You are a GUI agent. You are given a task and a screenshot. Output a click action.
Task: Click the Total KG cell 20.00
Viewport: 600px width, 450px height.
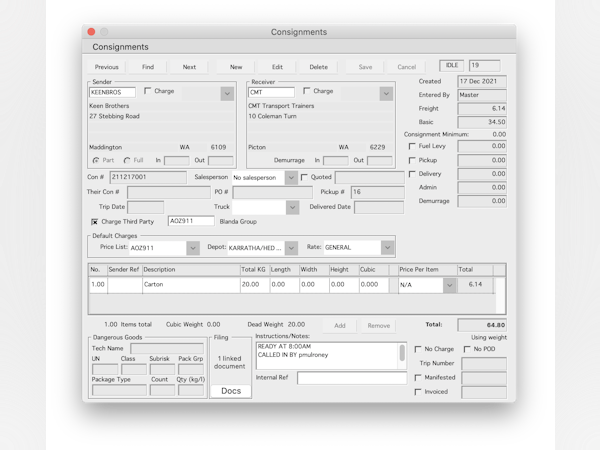click(255, 284)
